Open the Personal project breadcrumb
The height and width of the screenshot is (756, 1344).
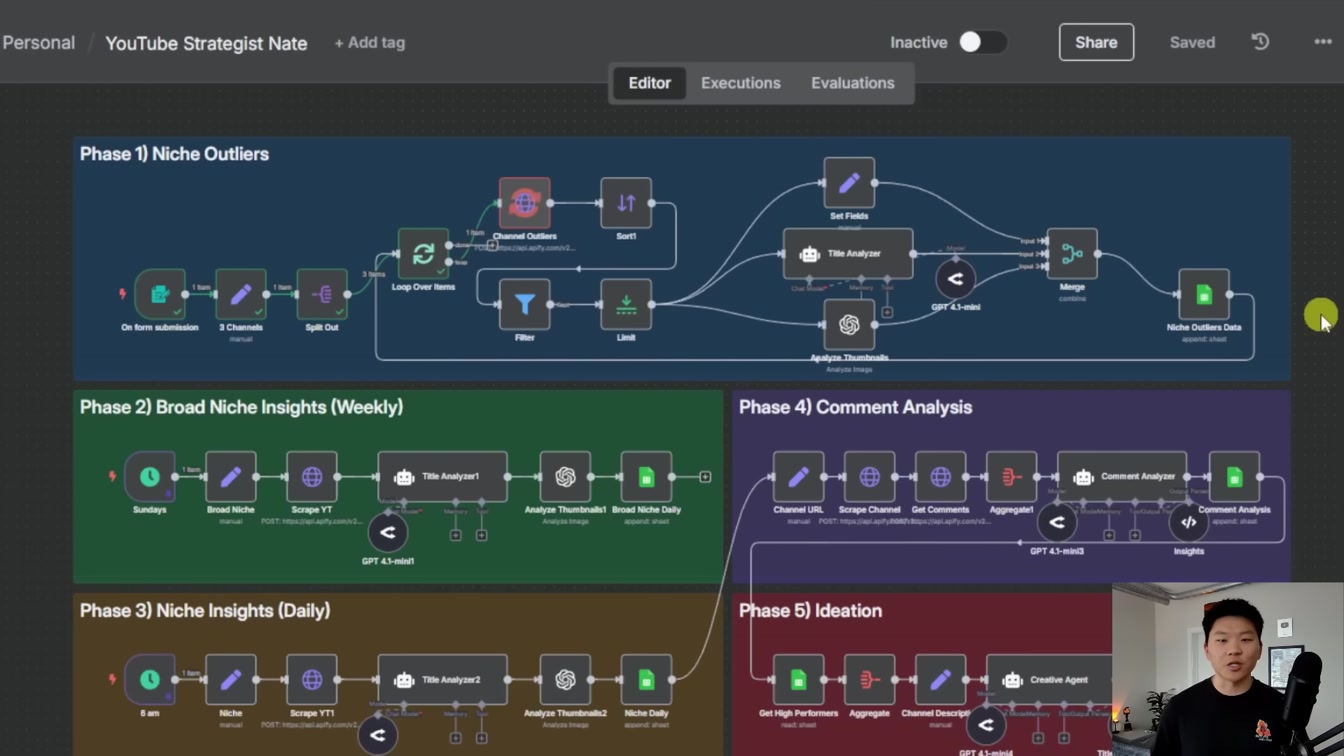pos(38,43)
